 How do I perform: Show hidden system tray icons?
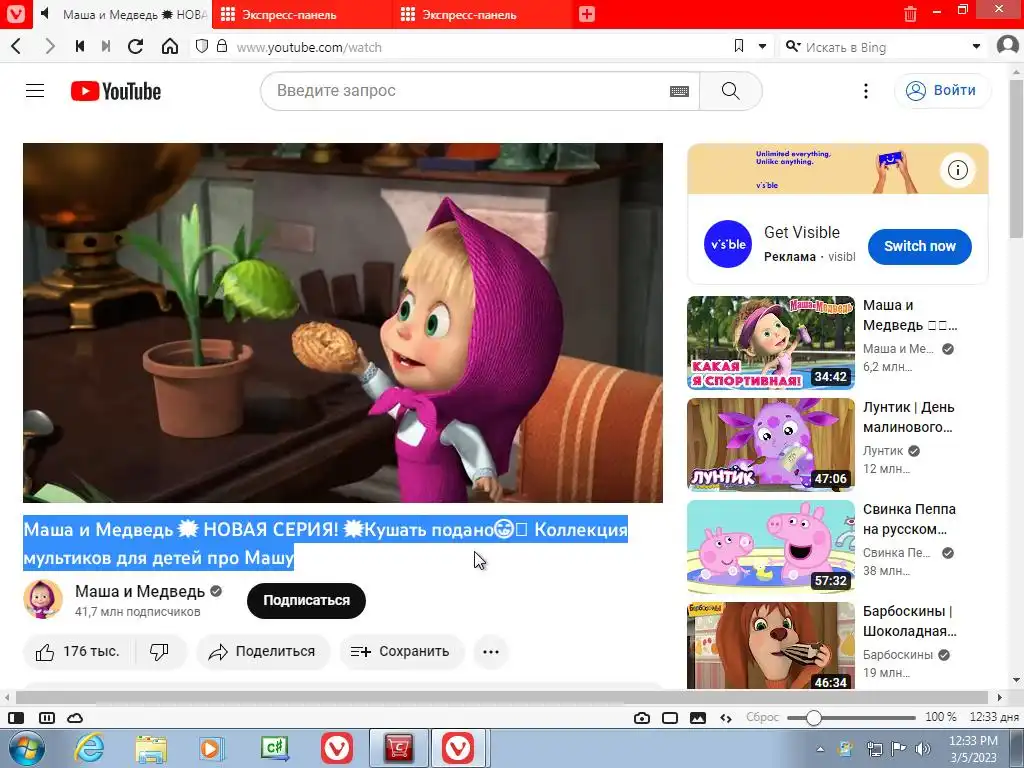(820, 749)
